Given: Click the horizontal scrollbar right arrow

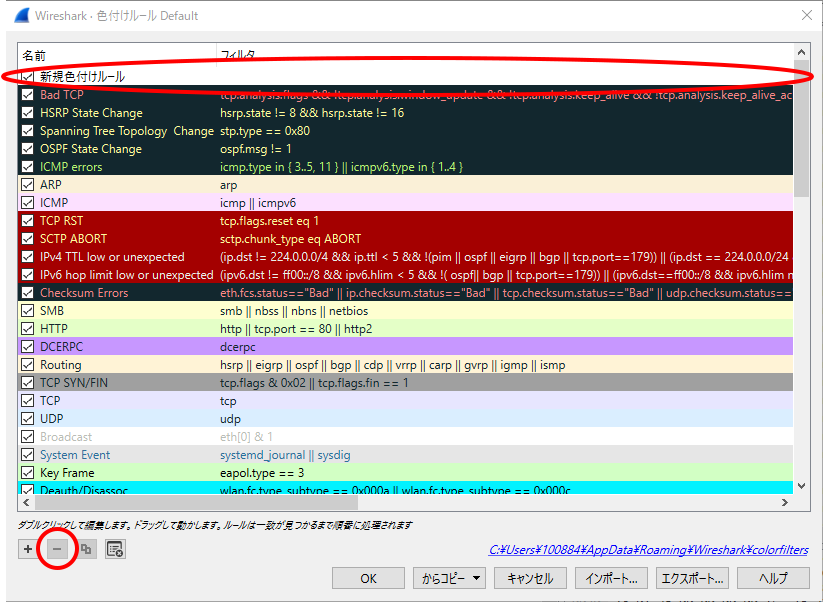Looking at the screenshot, I should [x=785, y=504].
